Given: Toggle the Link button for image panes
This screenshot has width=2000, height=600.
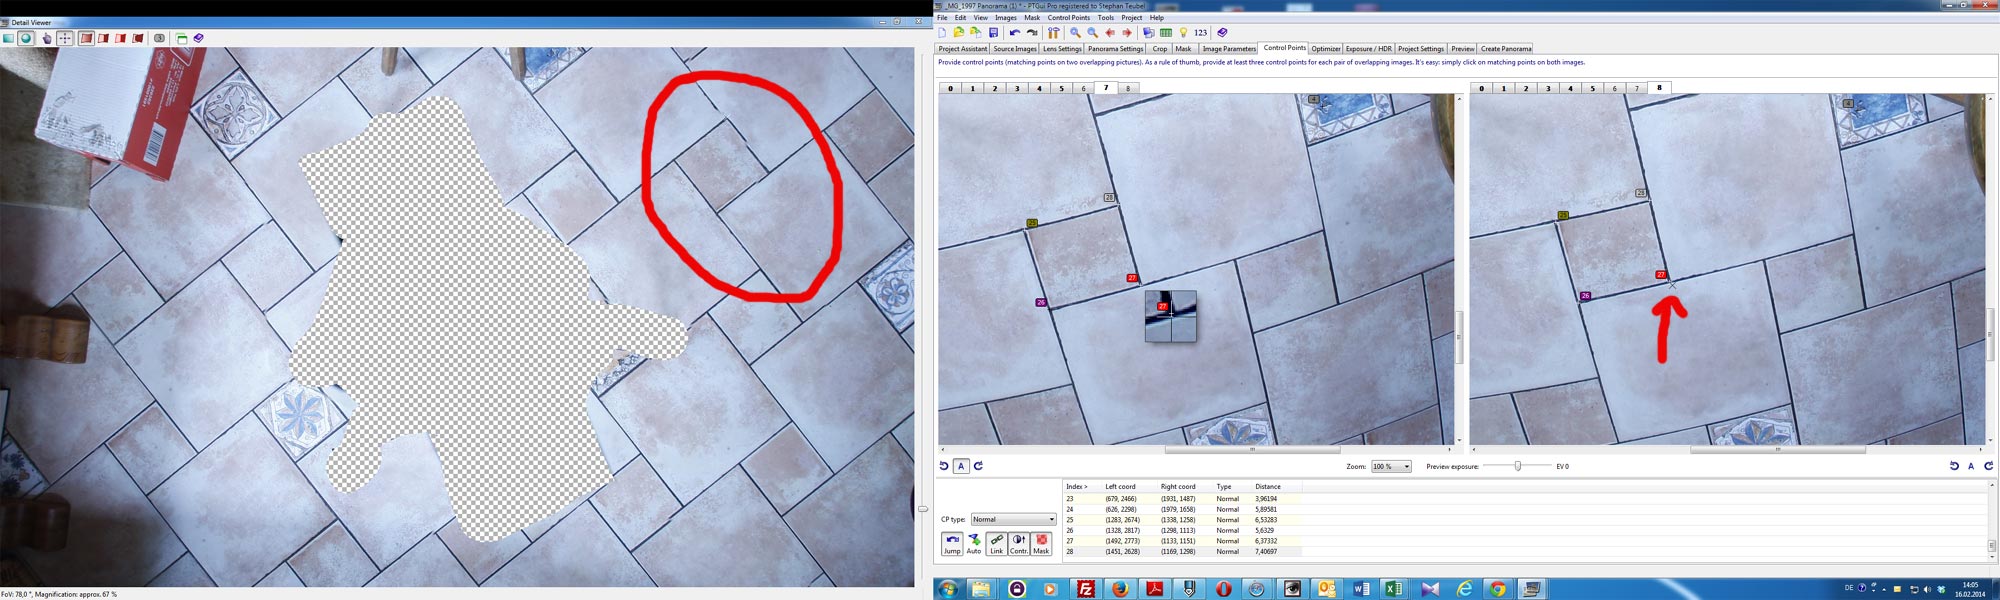Looking at the screenshot, I should coord(996,543).
